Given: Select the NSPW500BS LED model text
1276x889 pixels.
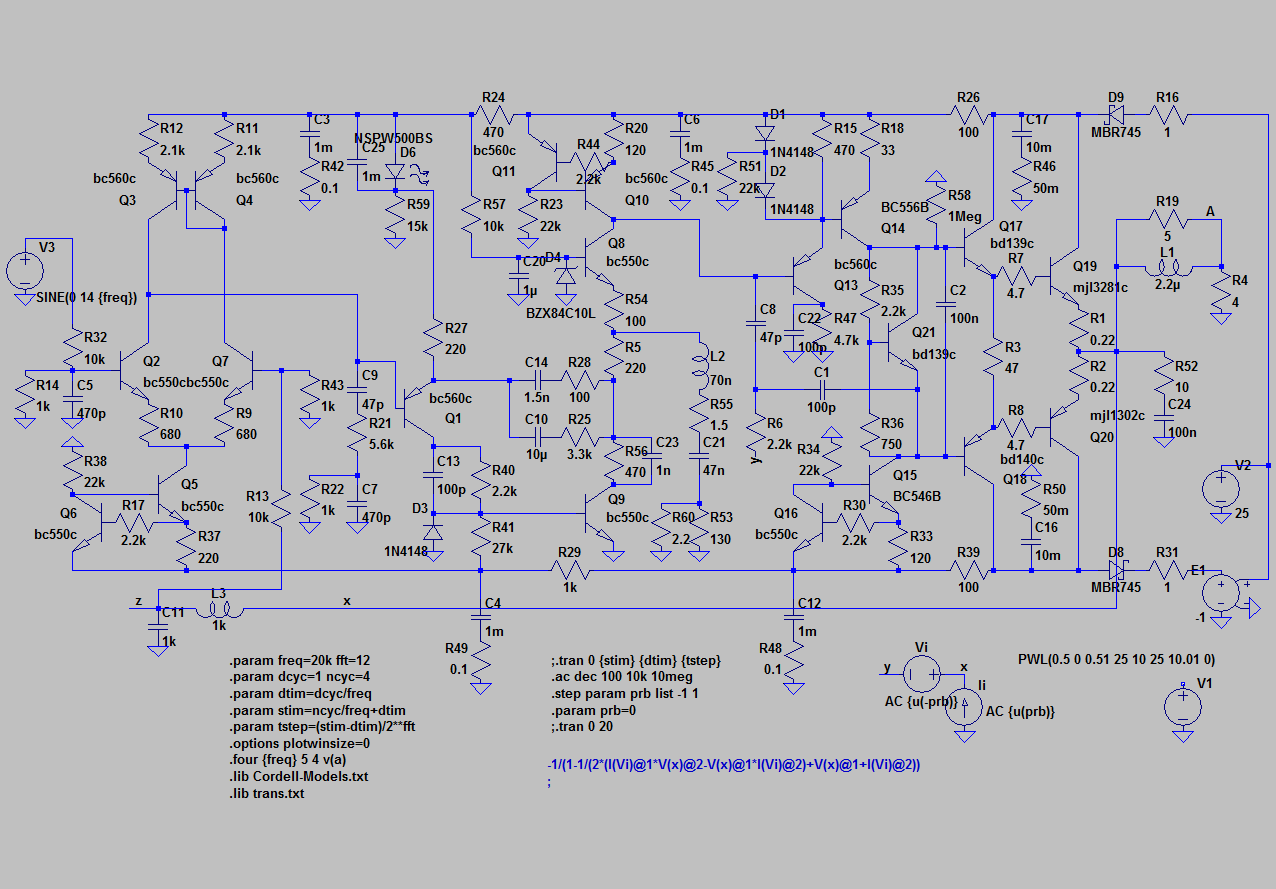Looking at the screenshot, I should (x=394, y=138).
